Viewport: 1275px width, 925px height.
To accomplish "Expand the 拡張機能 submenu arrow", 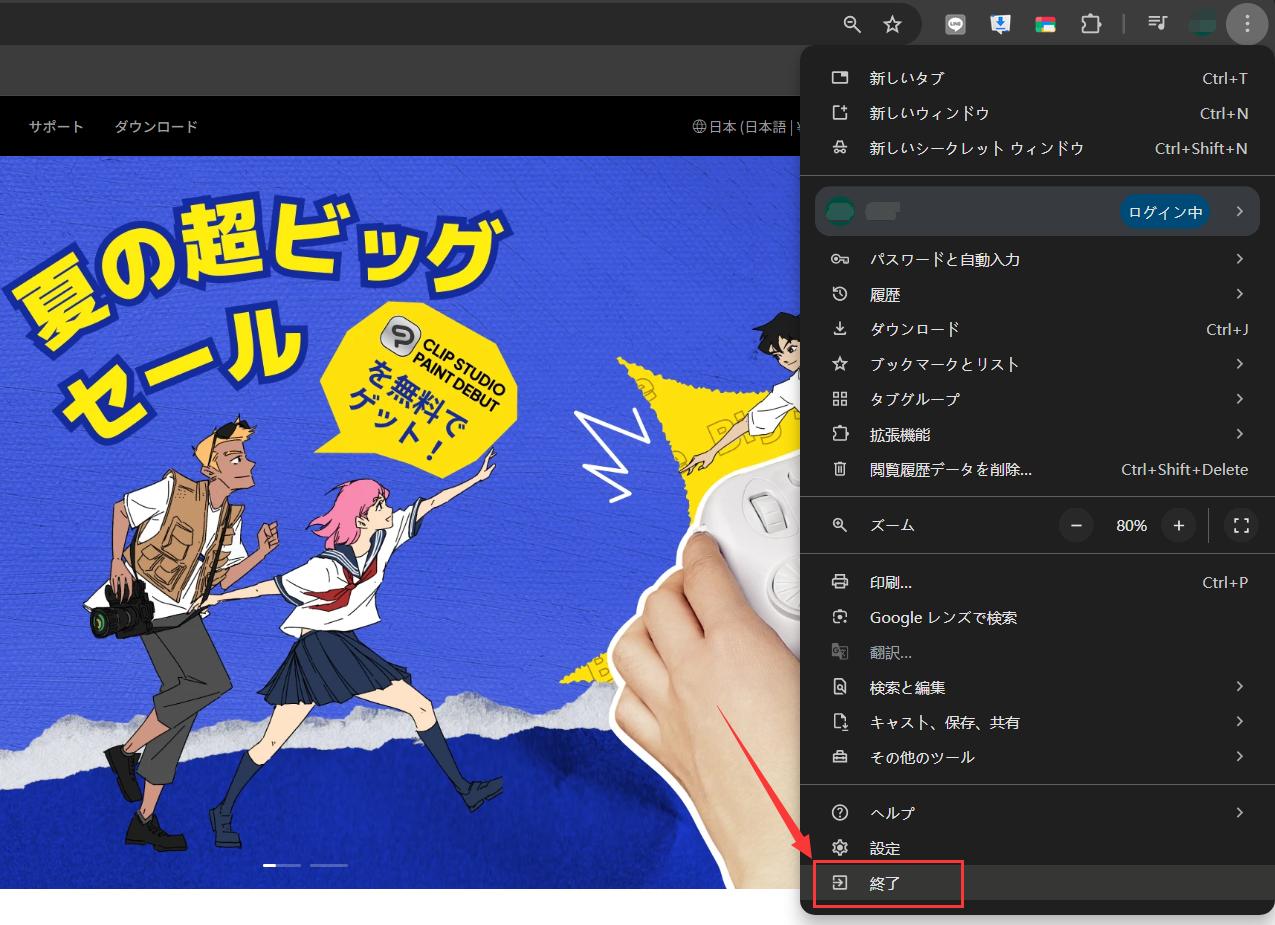I will (x=1240, y=434).
